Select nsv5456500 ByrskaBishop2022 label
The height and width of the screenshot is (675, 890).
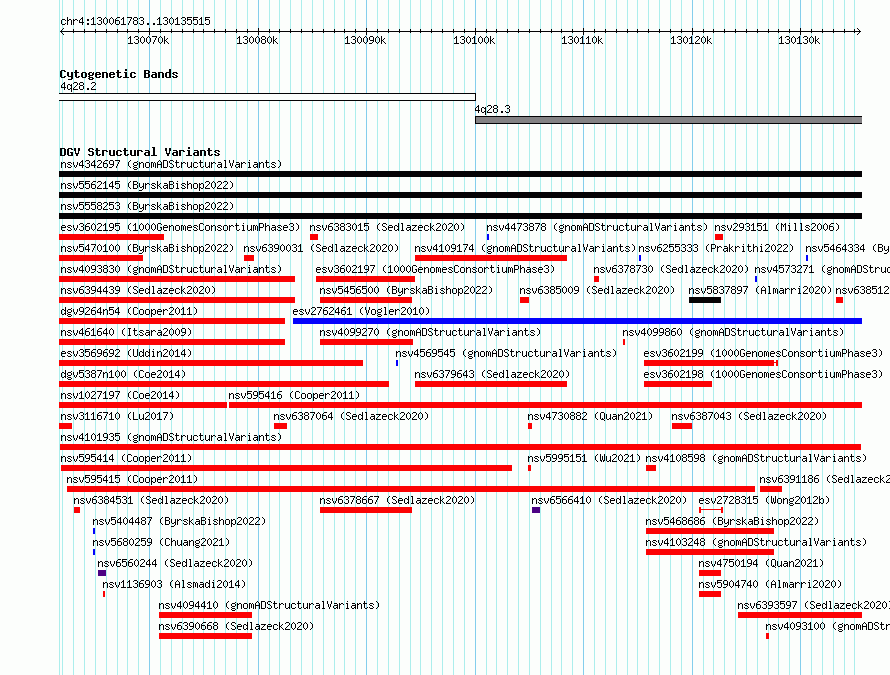406,291
